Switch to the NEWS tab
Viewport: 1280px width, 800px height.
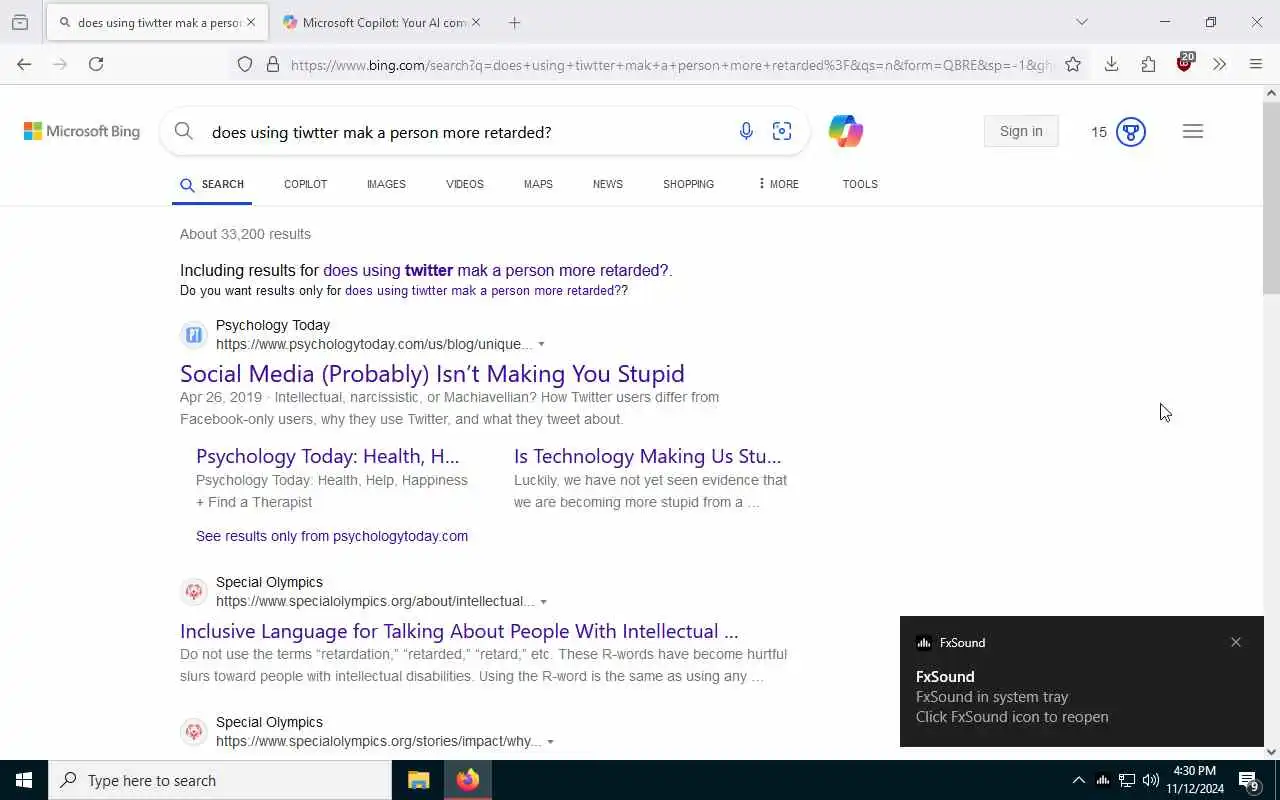pos(608,184)
